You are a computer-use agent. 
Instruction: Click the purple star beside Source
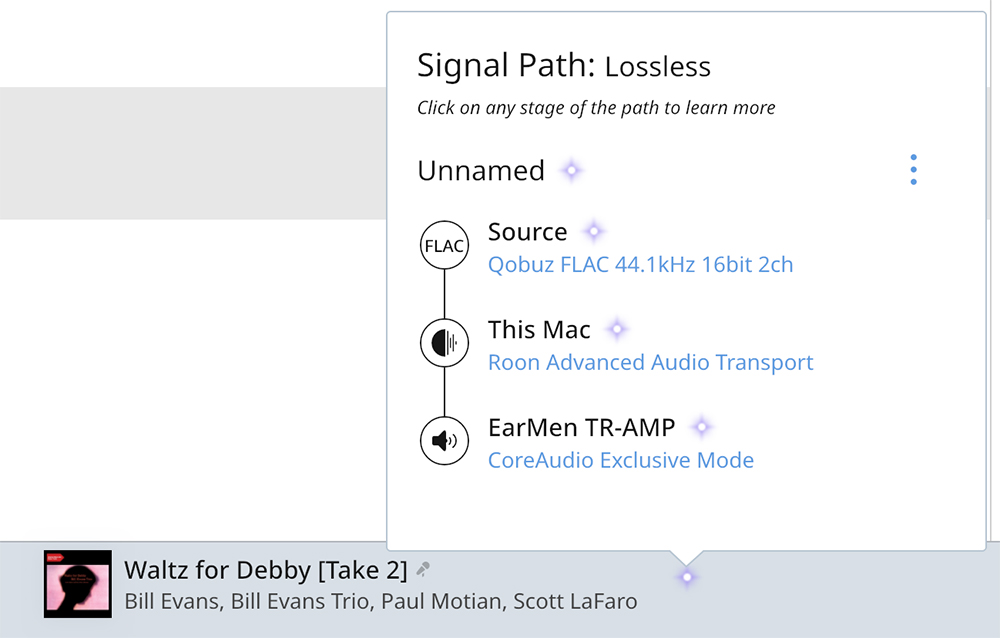click(594, 232)
